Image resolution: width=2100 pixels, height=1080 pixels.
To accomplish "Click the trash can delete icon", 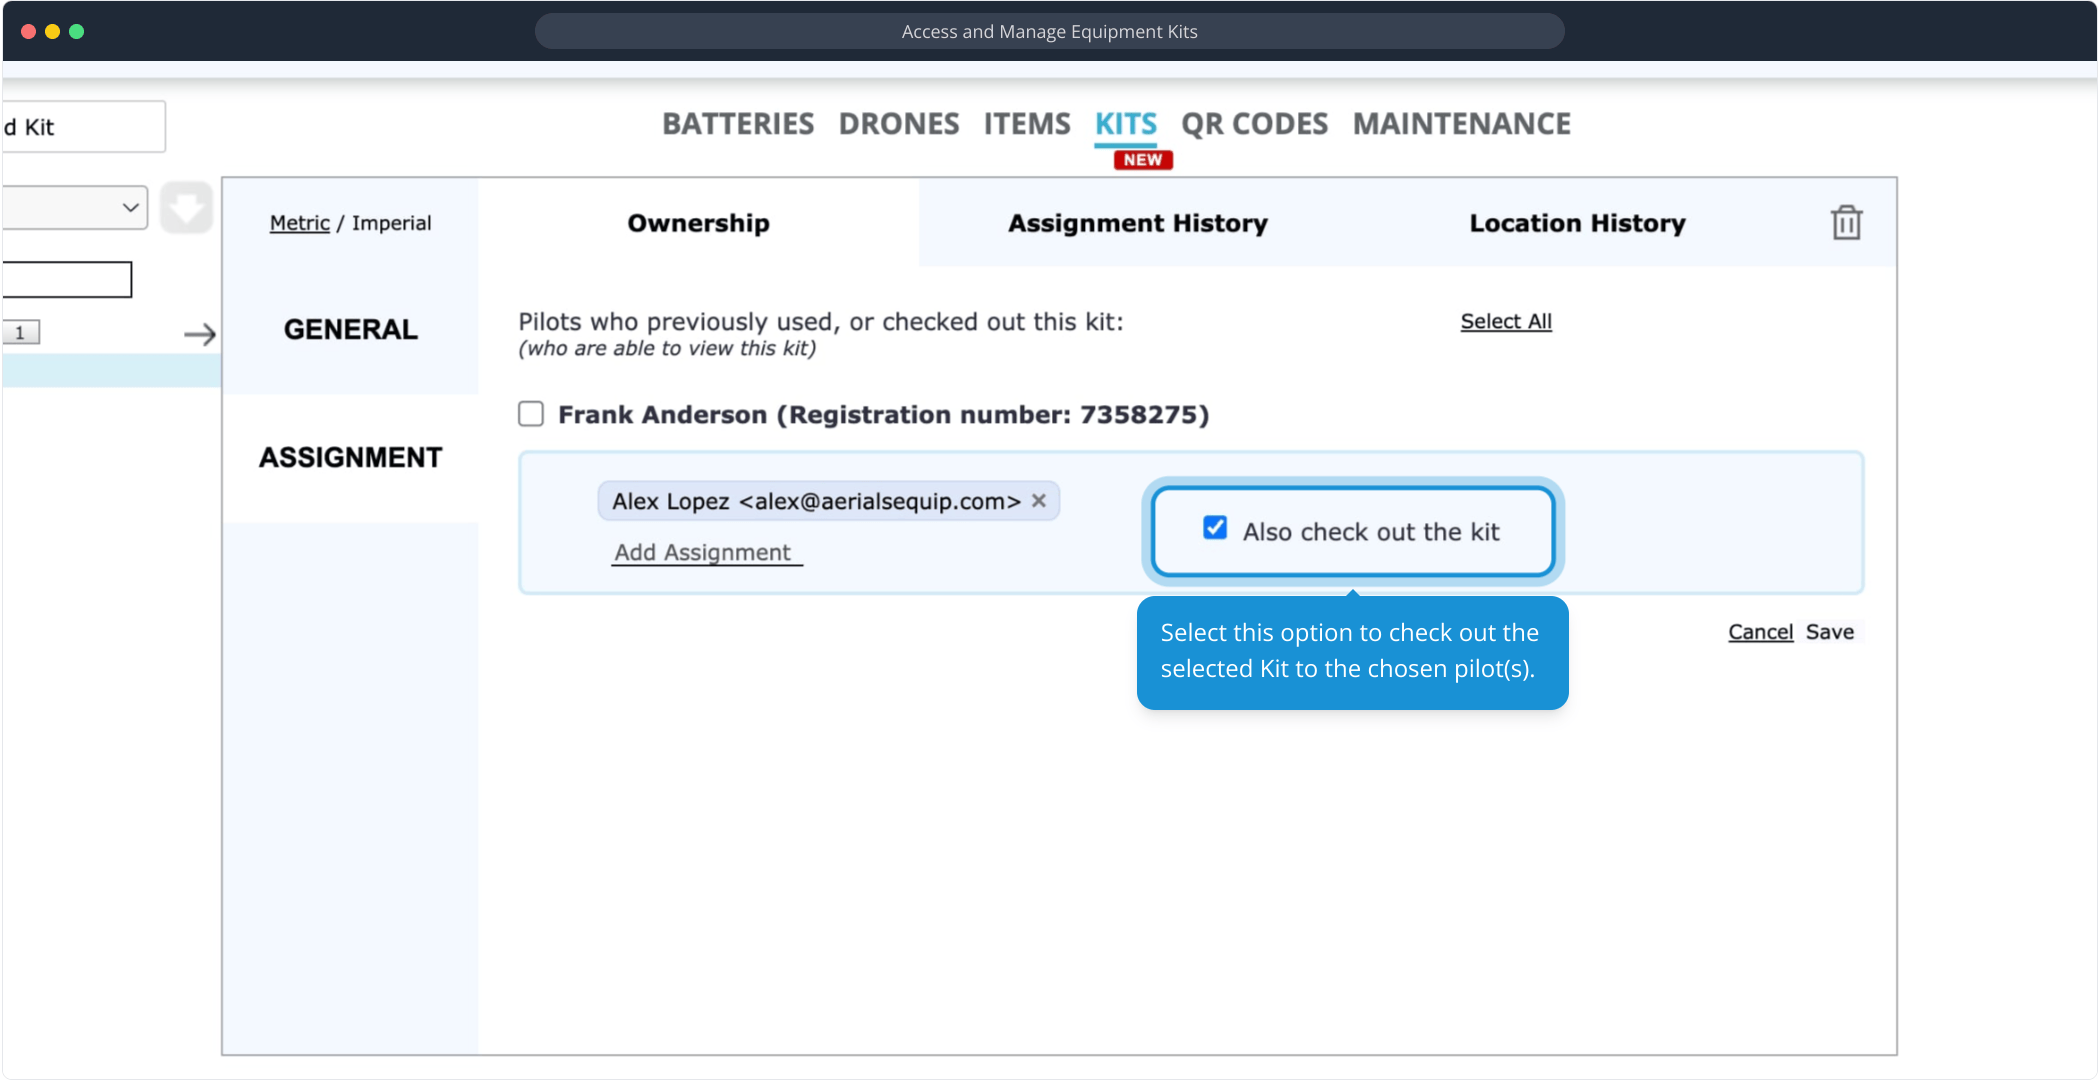I will 1846,223.
